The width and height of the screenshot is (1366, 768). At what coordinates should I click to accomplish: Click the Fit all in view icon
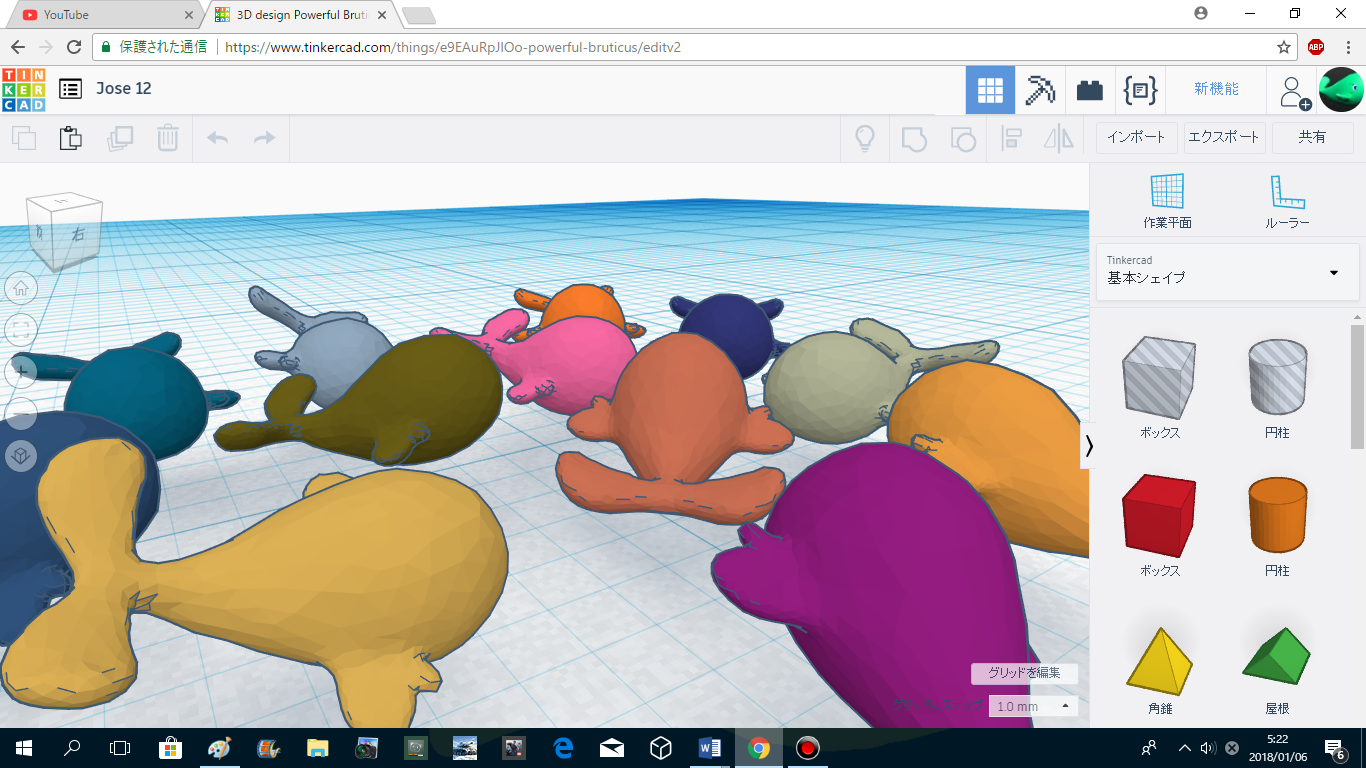point(21,329)
